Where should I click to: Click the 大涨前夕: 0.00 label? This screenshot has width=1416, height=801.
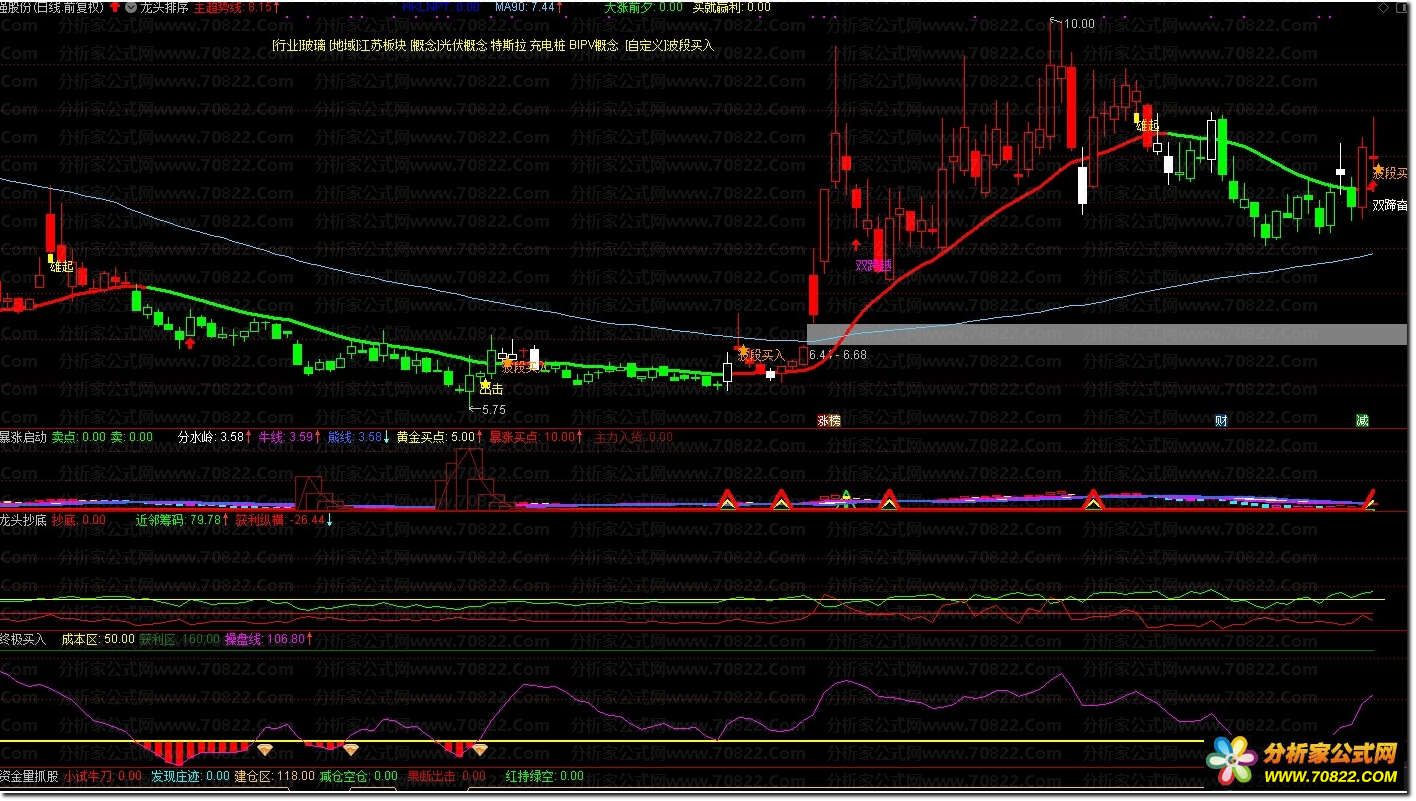click(x=643, y=6)
